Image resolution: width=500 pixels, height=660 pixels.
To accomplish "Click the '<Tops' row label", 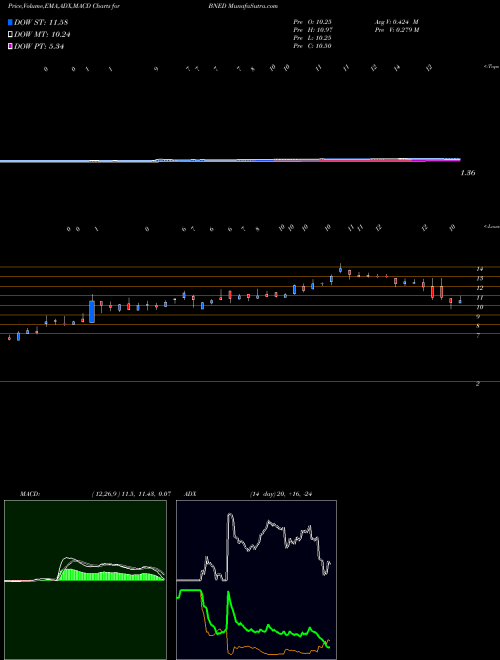I will tap(491, 67).
